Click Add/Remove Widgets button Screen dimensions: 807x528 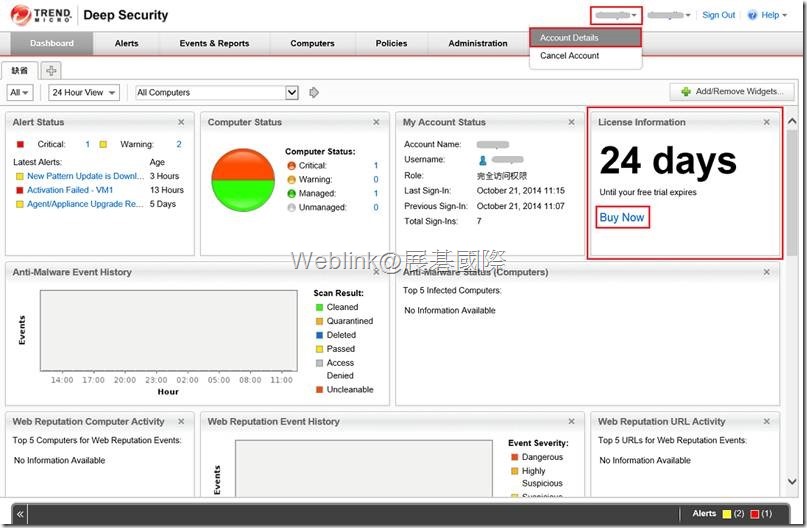point(732,92)
